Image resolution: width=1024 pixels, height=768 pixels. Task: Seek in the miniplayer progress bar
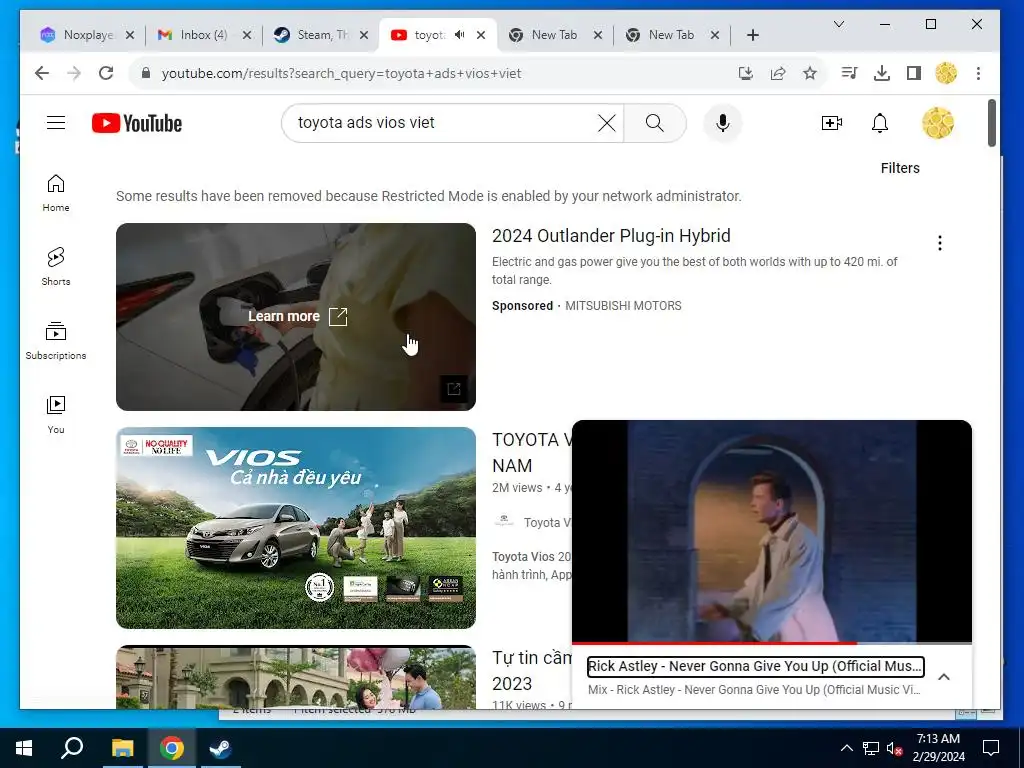coord(771,643)
